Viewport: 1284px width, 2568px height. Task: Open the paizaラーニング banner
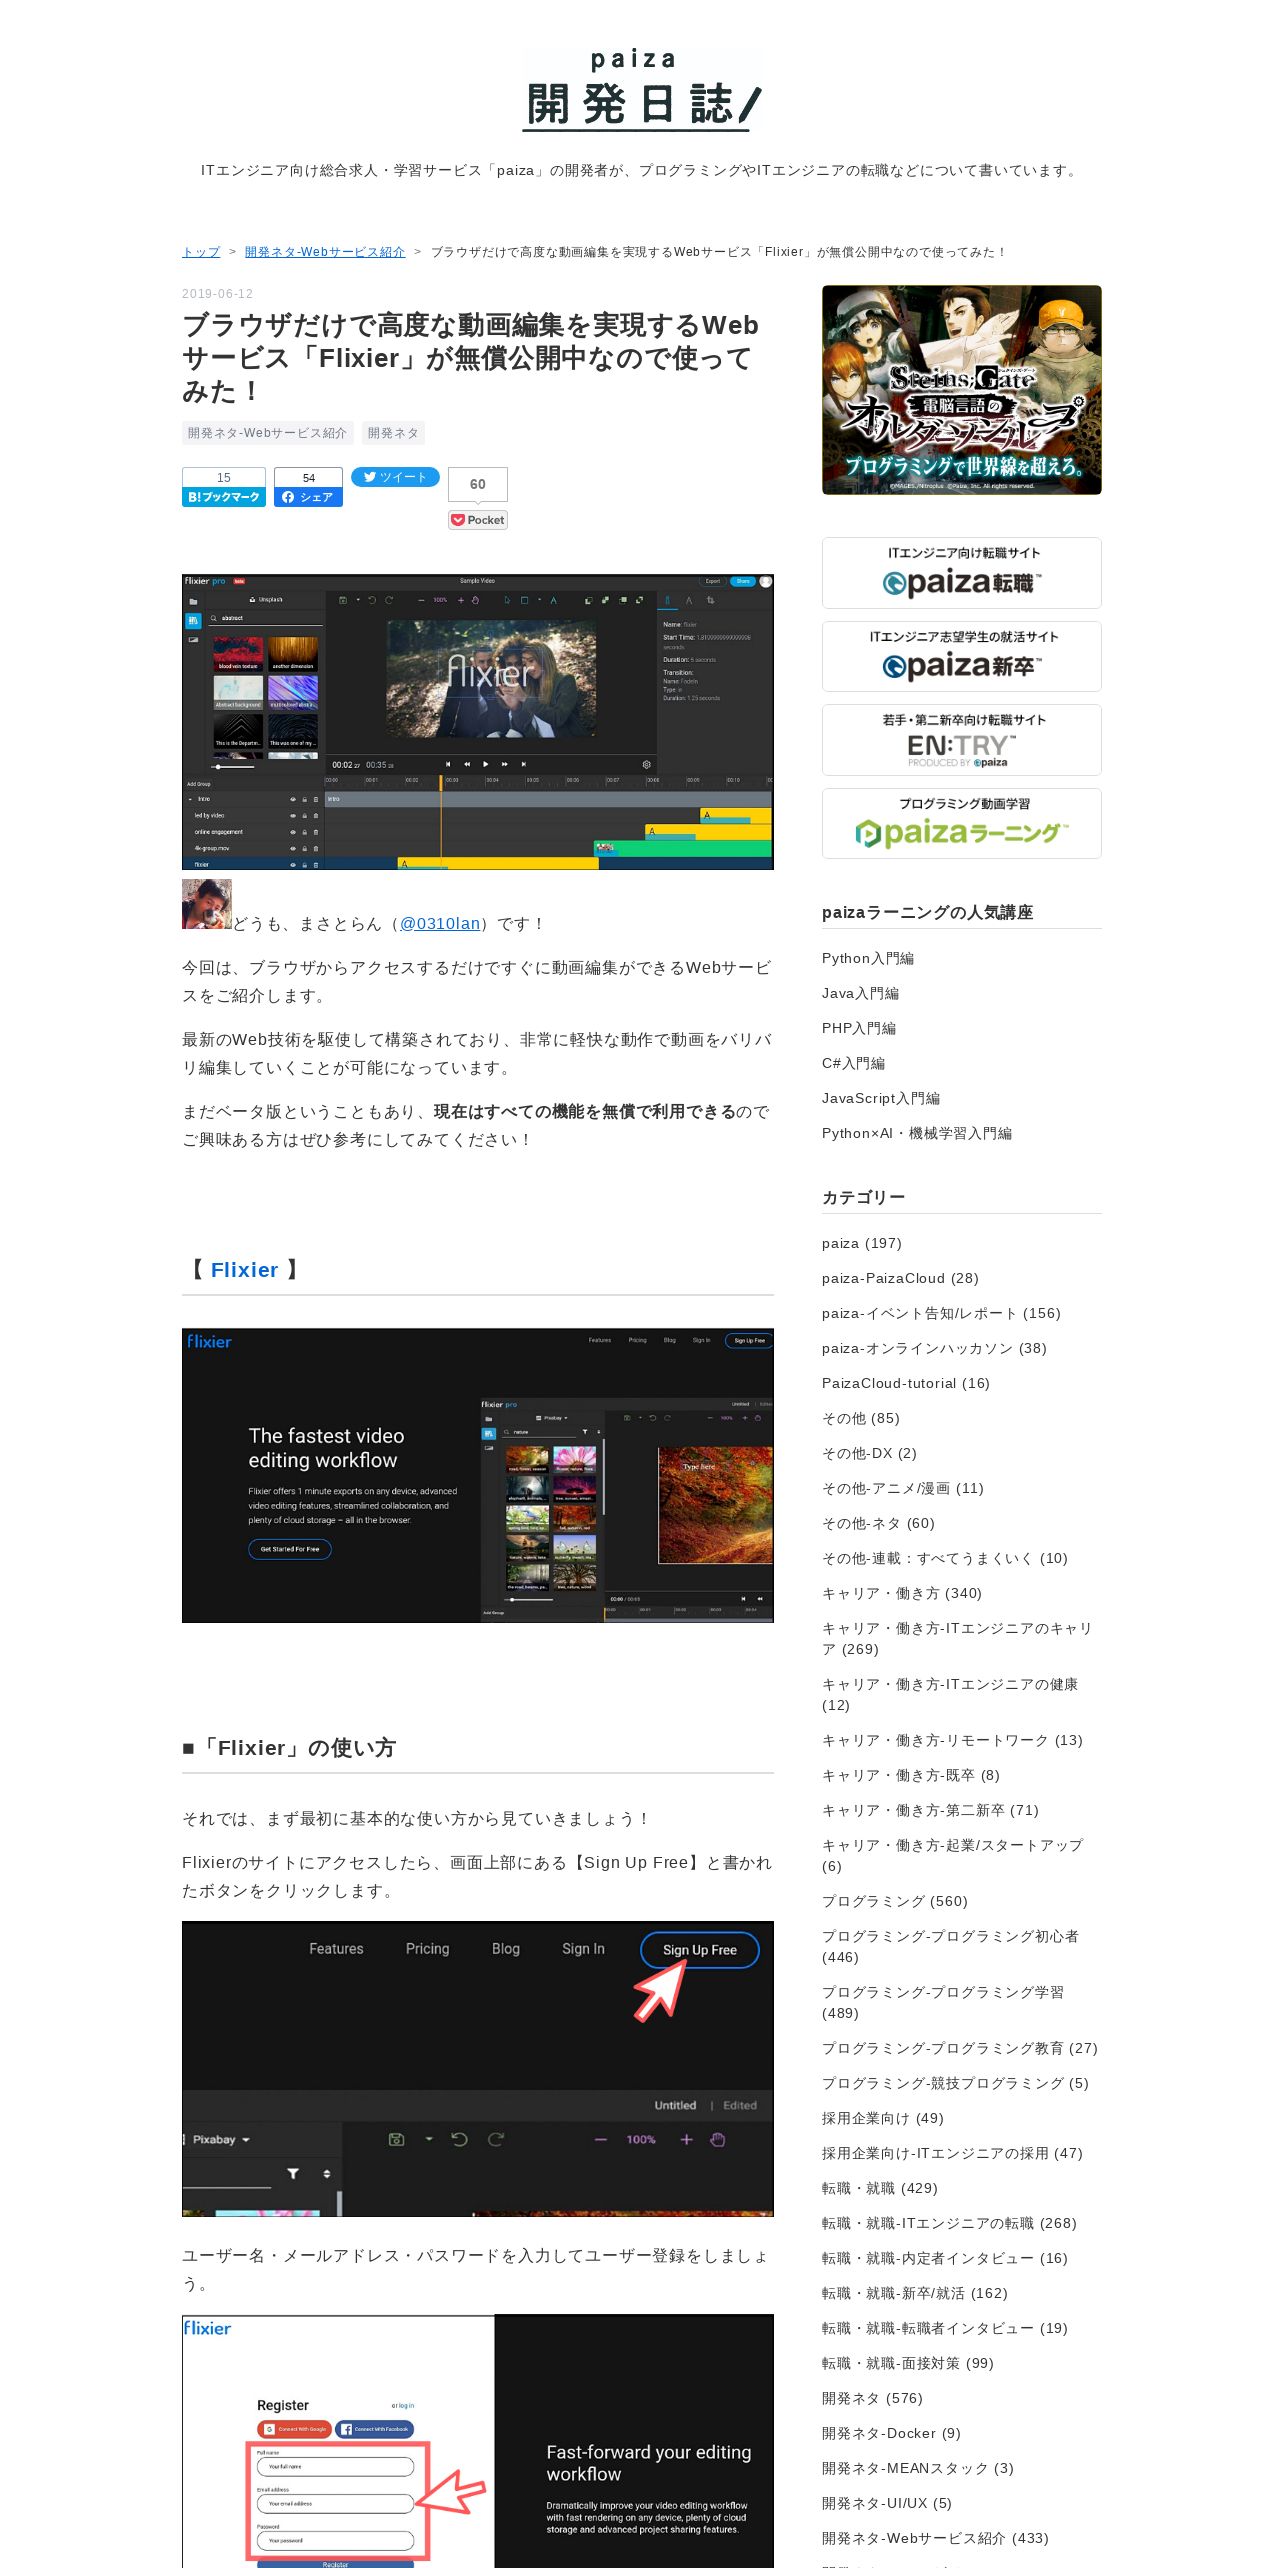(x=962, y=823)
